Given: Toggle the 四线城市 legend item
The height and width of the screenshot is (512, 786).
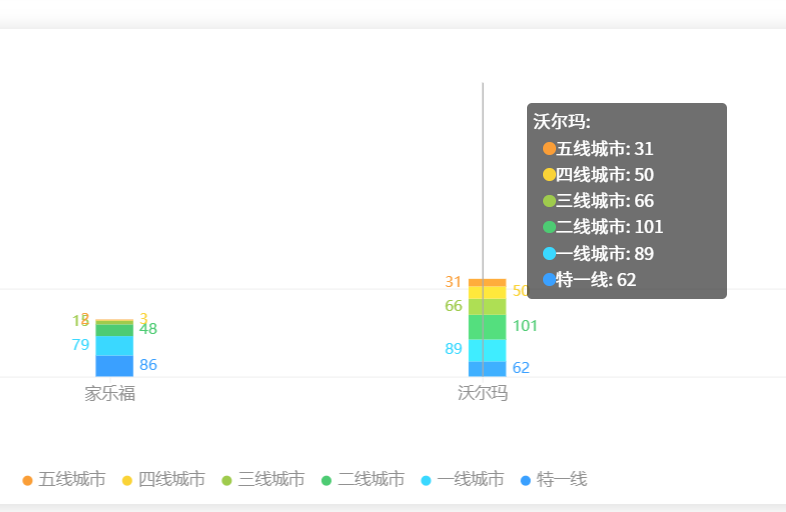Looking at the screenshot, I should coord(163,479).
